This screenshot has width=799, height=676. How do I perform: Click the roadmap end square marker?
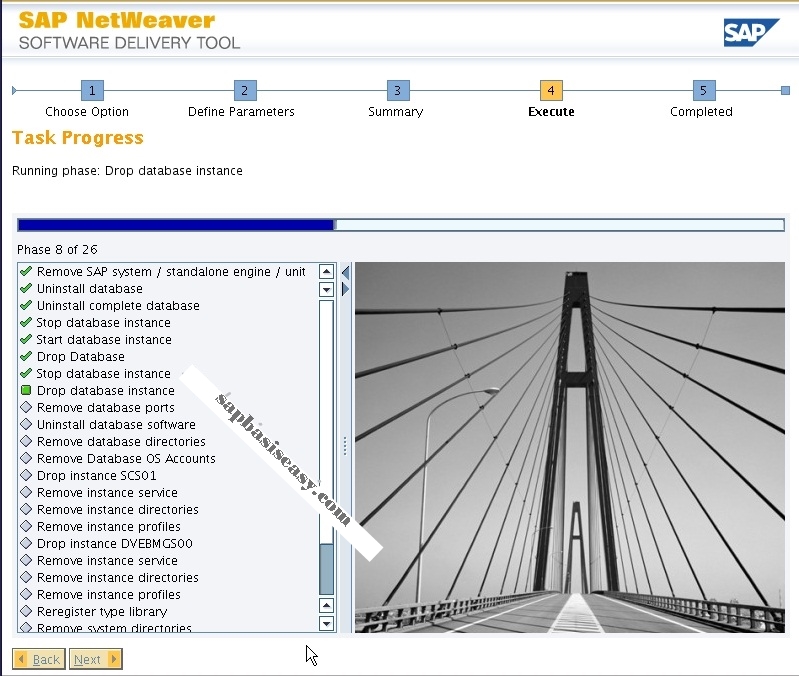click(x=785, y=91)
